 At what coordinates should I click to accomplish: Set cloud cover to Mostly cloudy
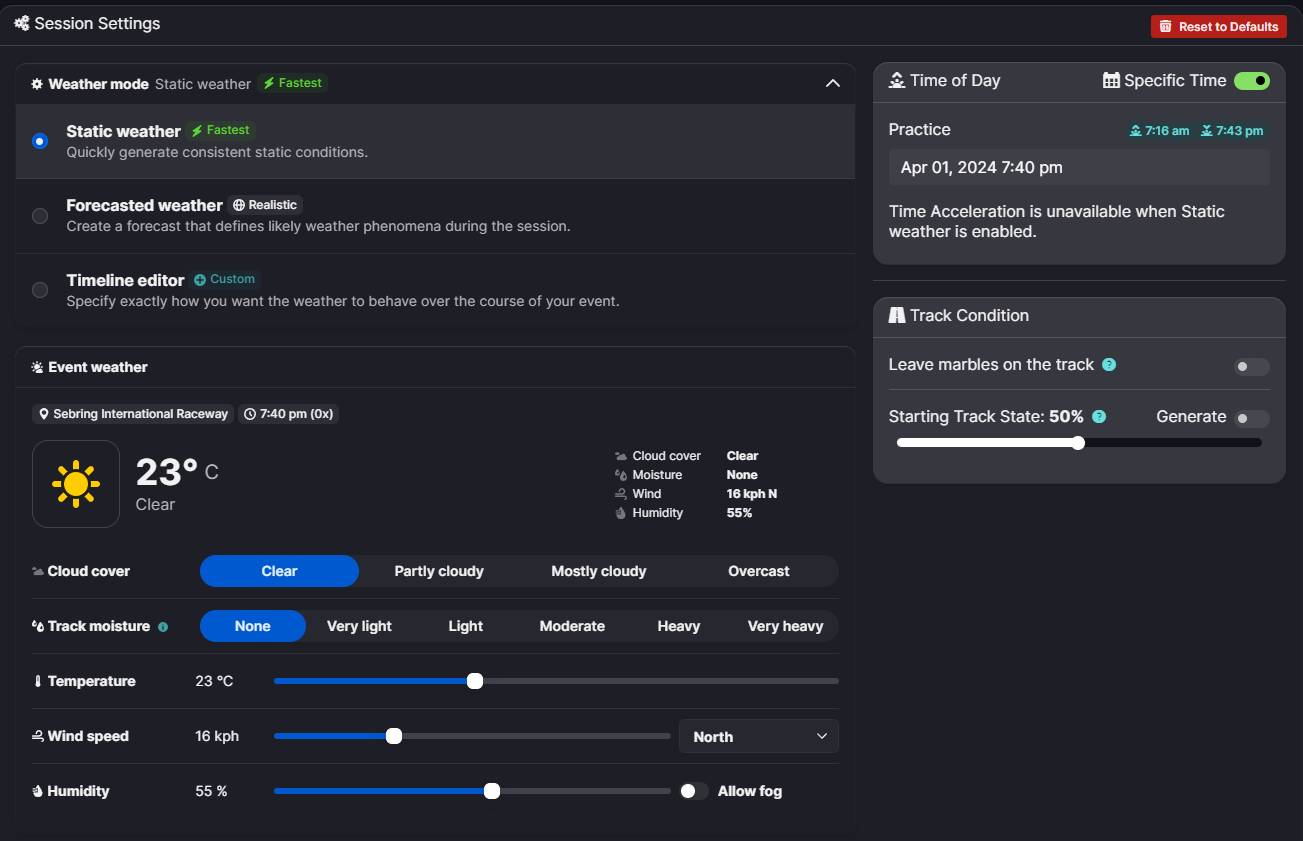599,571
